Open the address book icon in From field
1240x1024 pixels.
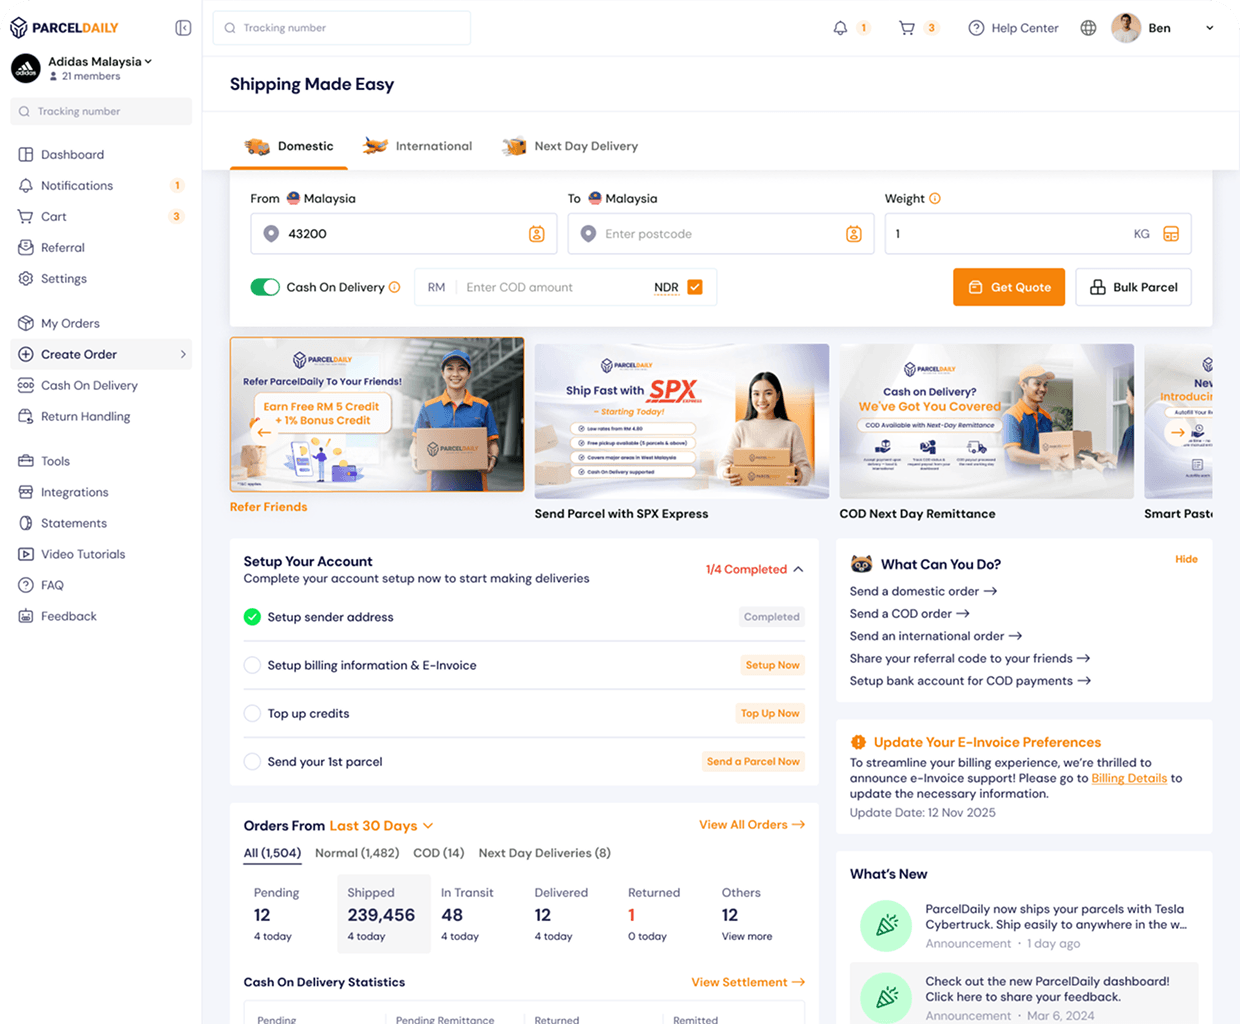537,234
